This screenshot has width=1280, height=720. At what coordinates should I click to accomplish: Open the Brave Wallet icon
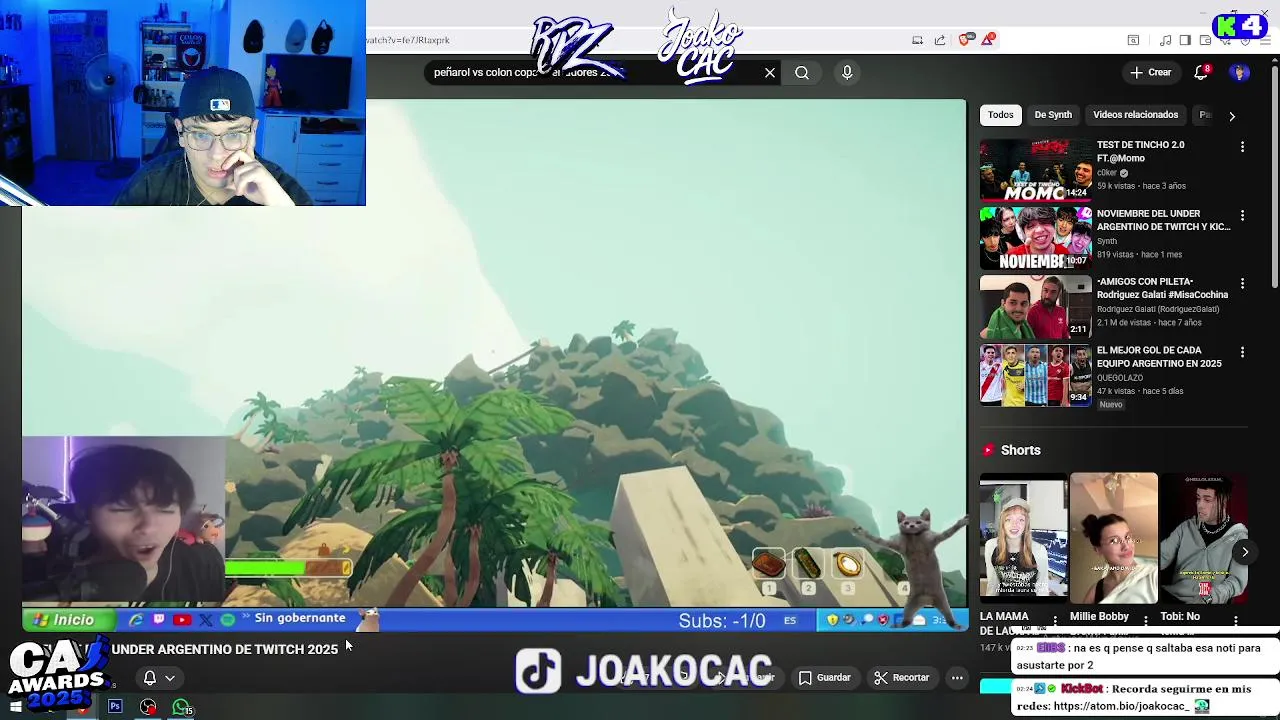coord(1205,40)
